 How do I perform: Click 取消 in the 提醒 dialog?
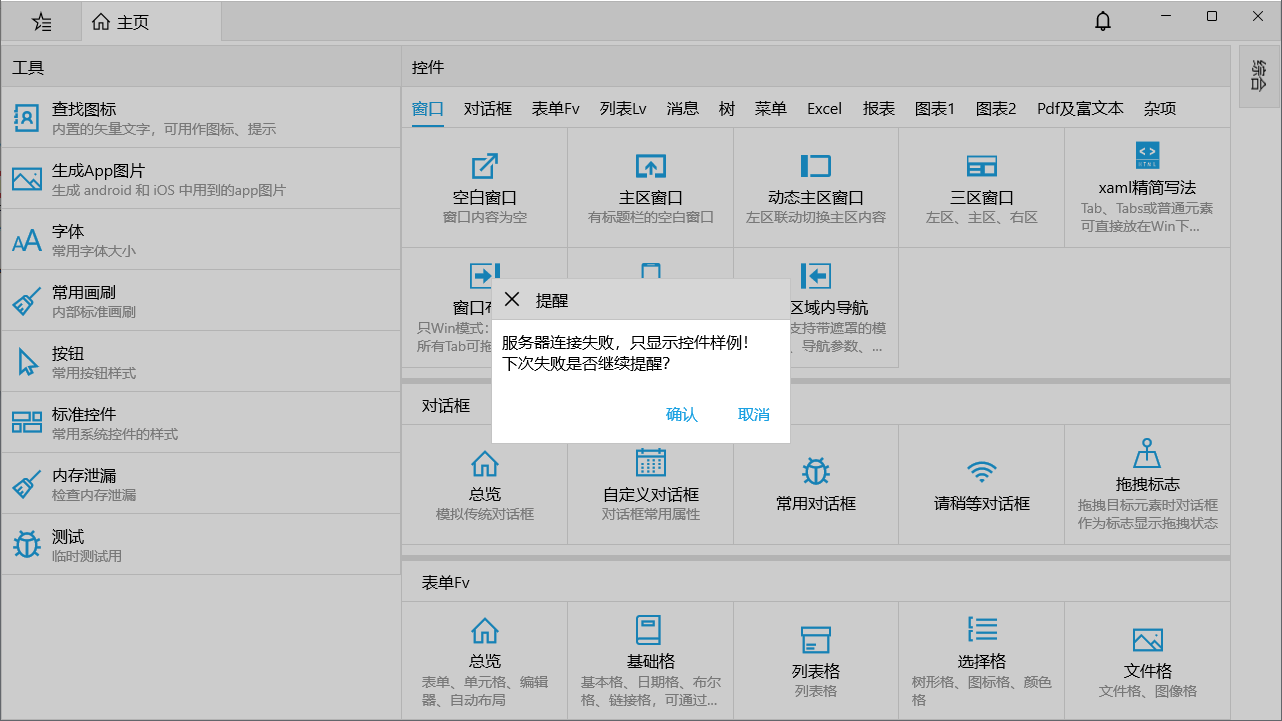[753, 415]
